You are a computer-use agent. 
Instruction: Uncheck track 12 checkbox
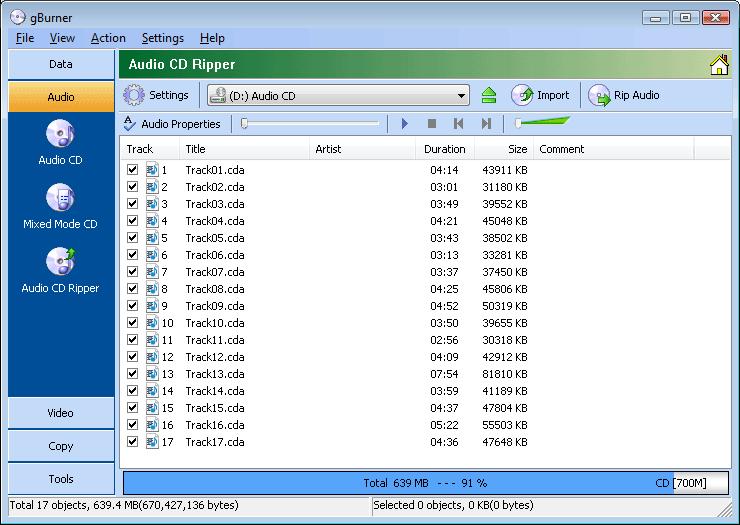click(133, 356)
